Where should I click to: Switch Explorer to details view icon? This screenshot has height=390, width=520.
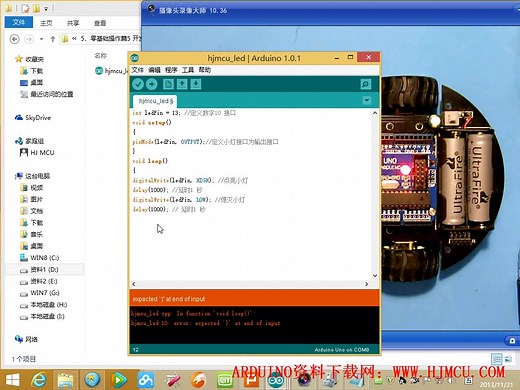(x=497, y=359)
